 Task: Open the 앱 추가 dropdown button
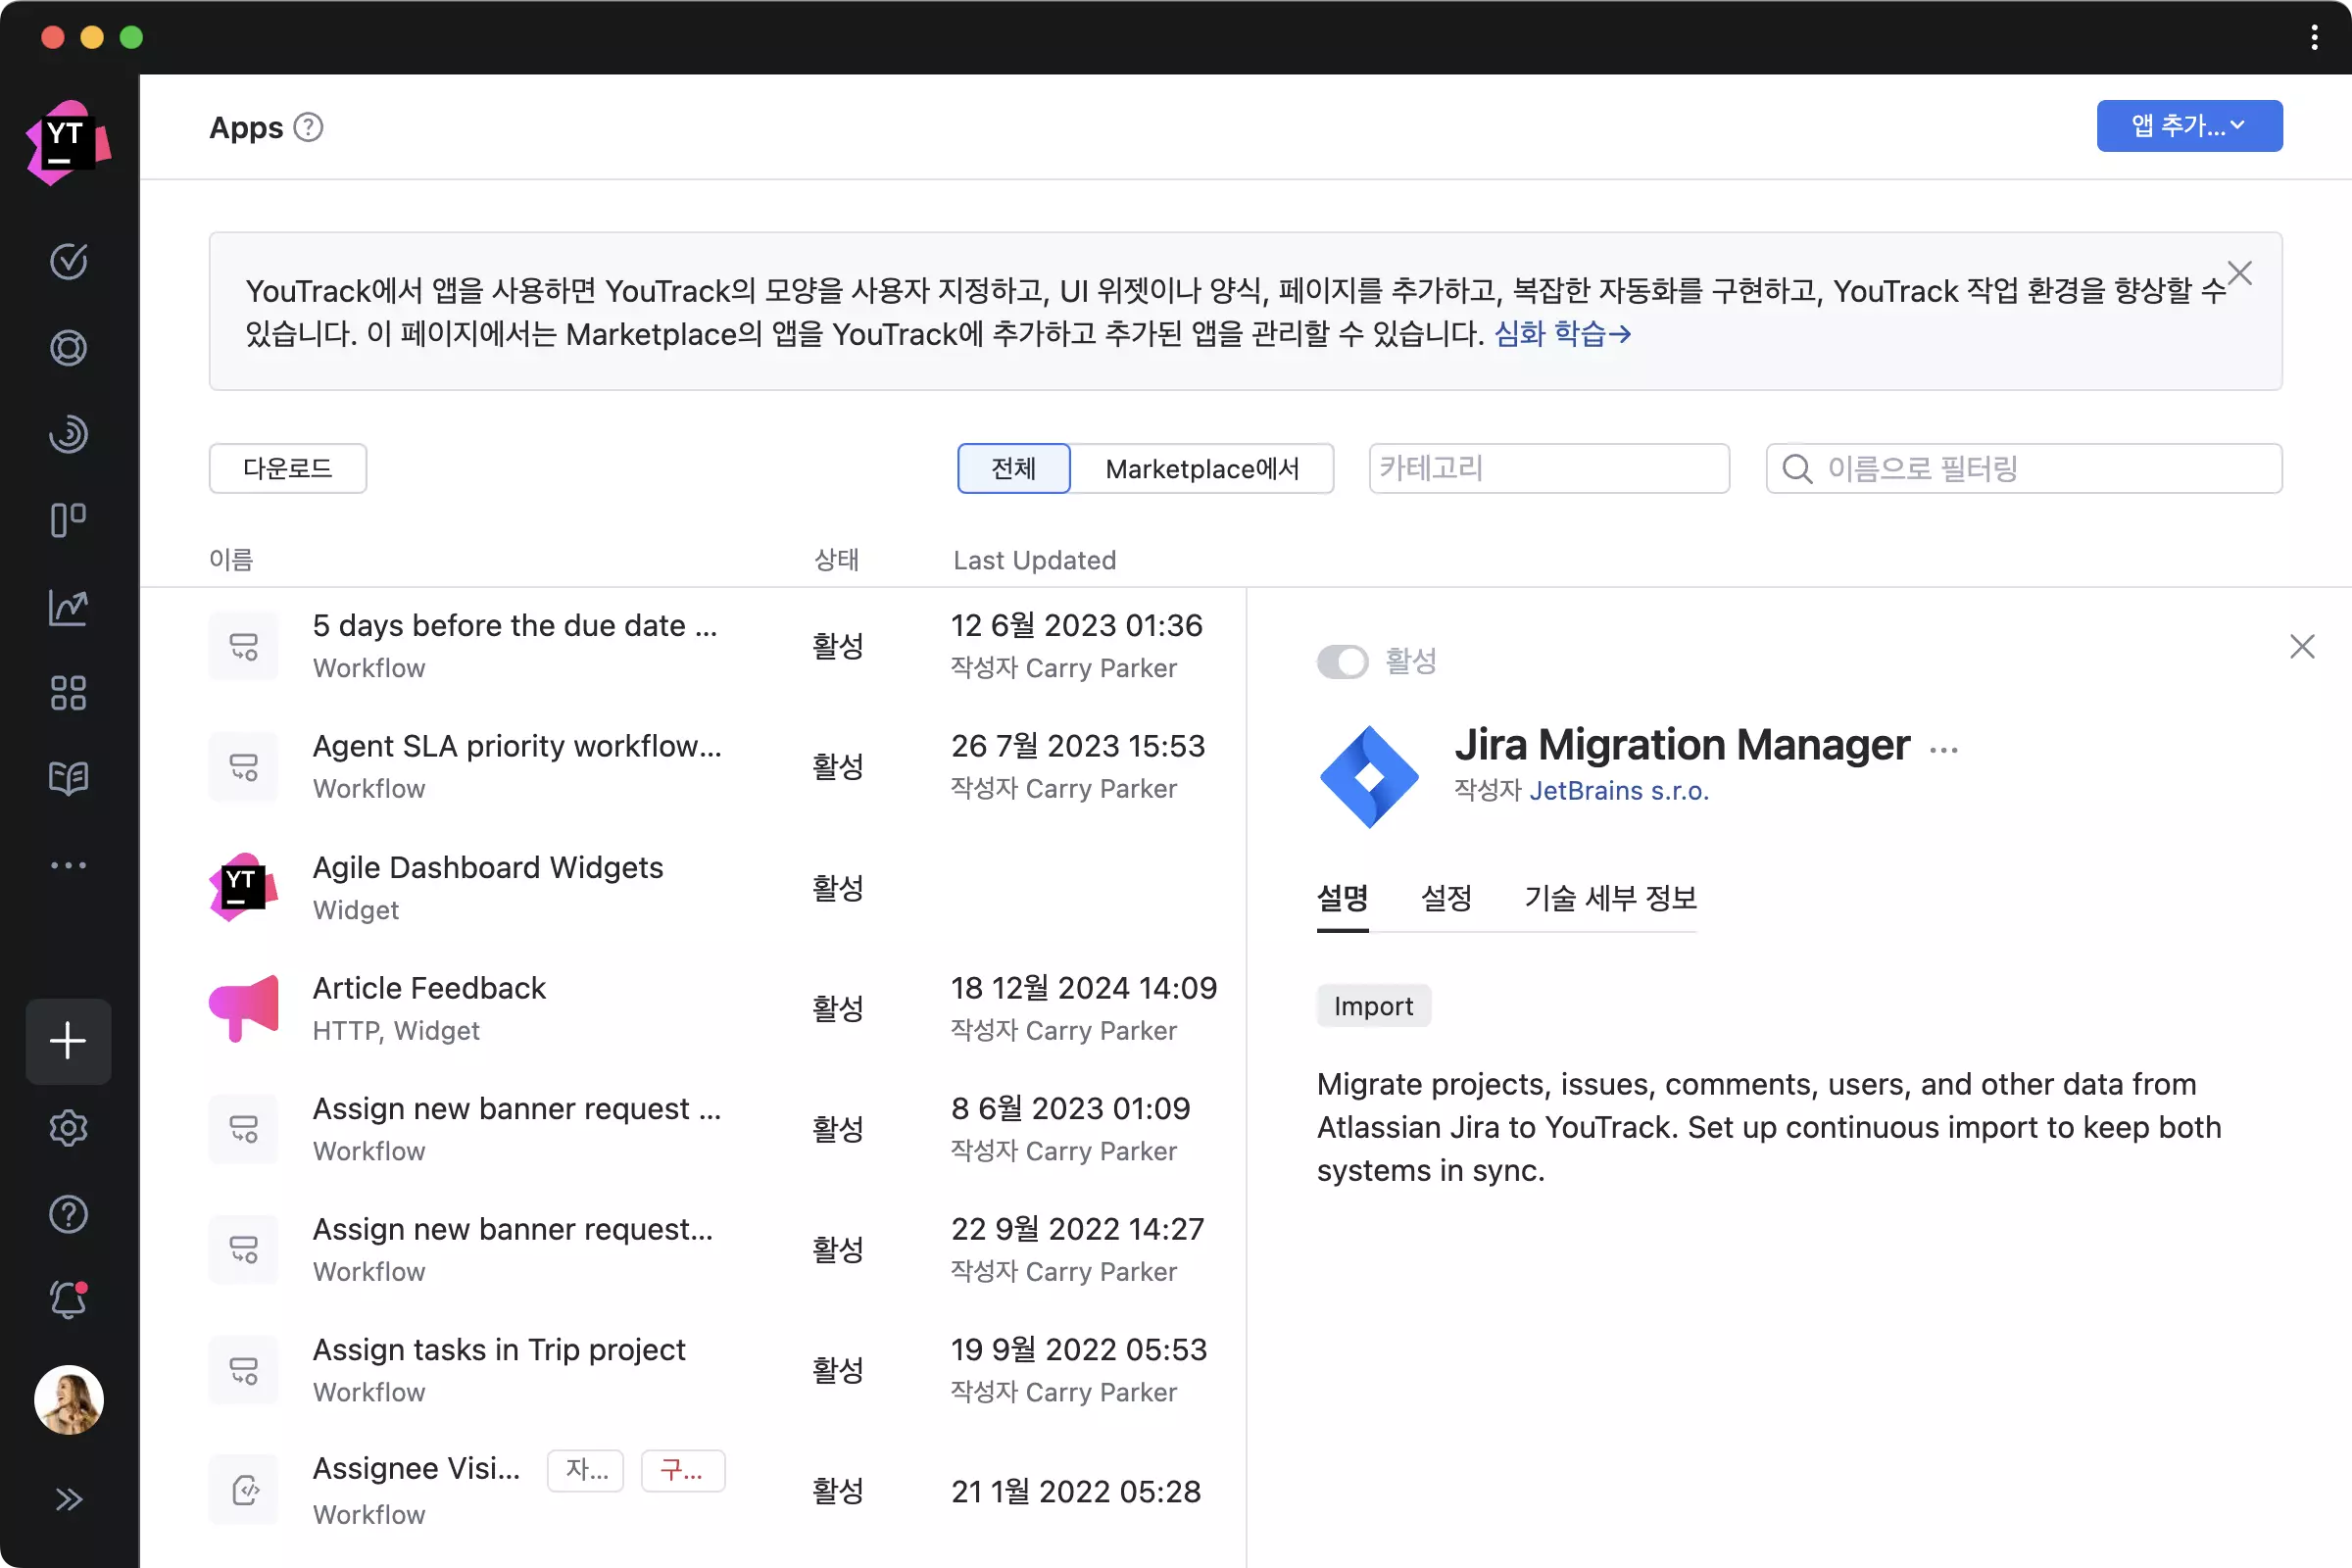[2188, 126]
